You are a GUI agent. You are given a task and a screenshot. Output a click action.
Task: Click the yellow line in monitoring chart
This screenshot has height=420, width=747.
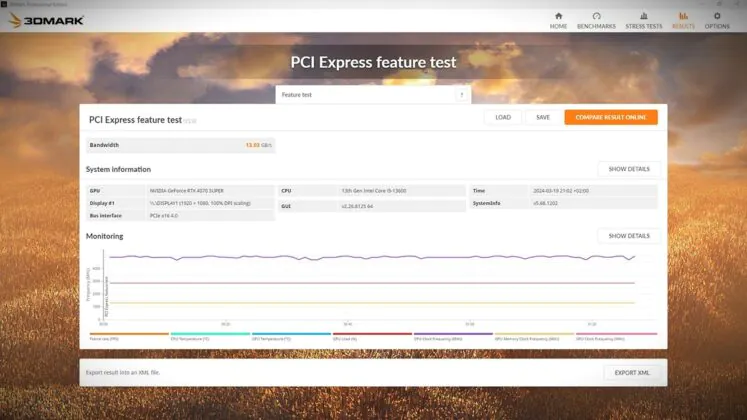pos(372,303)
